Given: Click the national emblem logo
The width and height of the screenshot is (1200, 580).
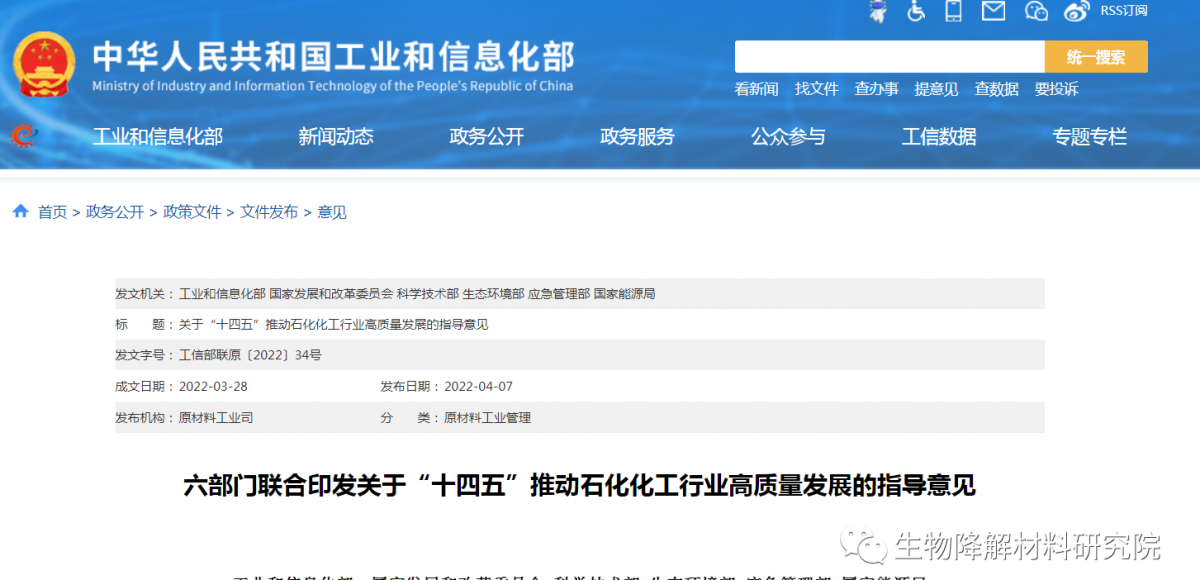Looking at the screenshot, I should click(44, 65).
